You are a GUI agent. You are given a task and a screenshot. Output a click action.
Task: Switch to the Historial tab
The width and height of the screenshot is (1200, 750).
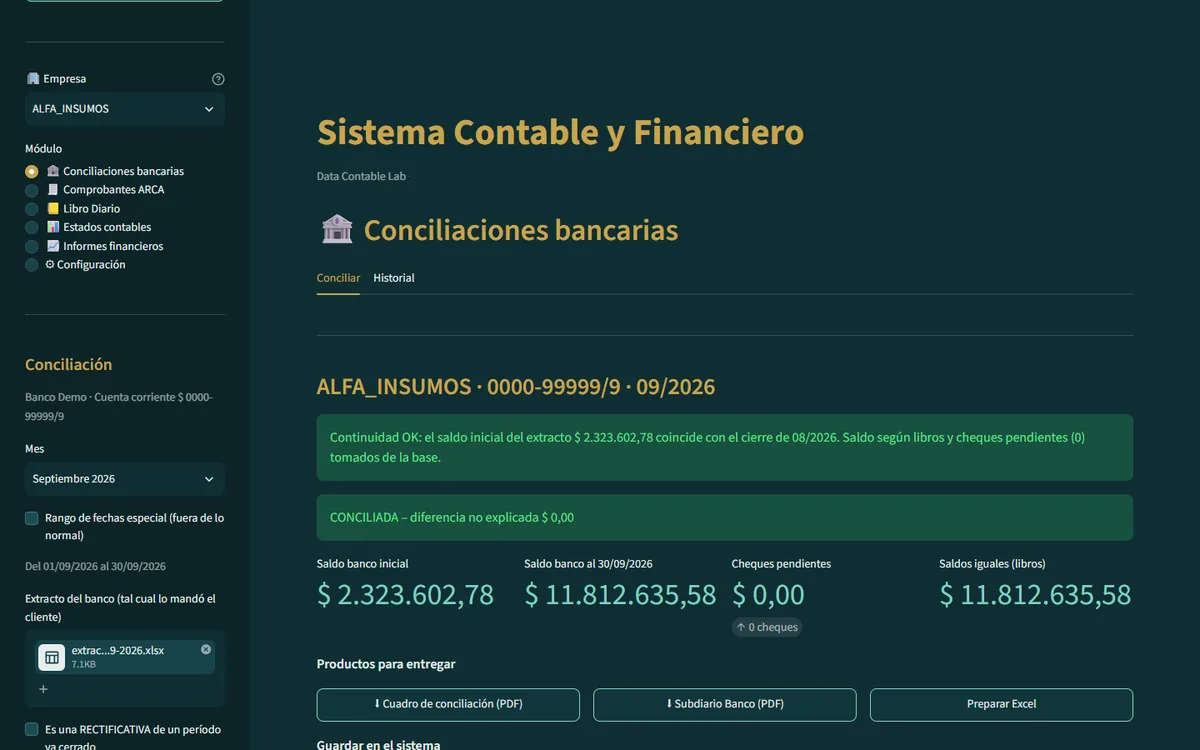pos(394,278)
